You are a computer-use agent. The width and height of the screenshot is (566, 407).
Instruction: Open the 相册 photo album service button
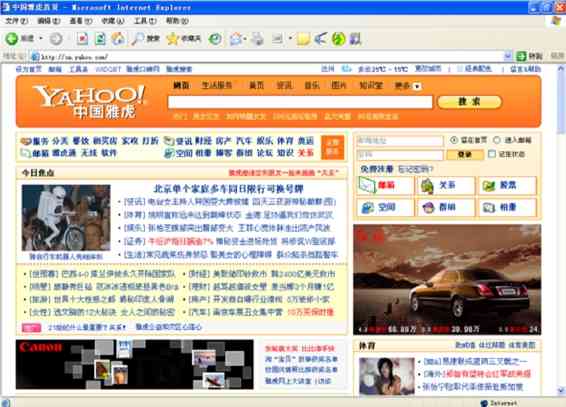508,207
